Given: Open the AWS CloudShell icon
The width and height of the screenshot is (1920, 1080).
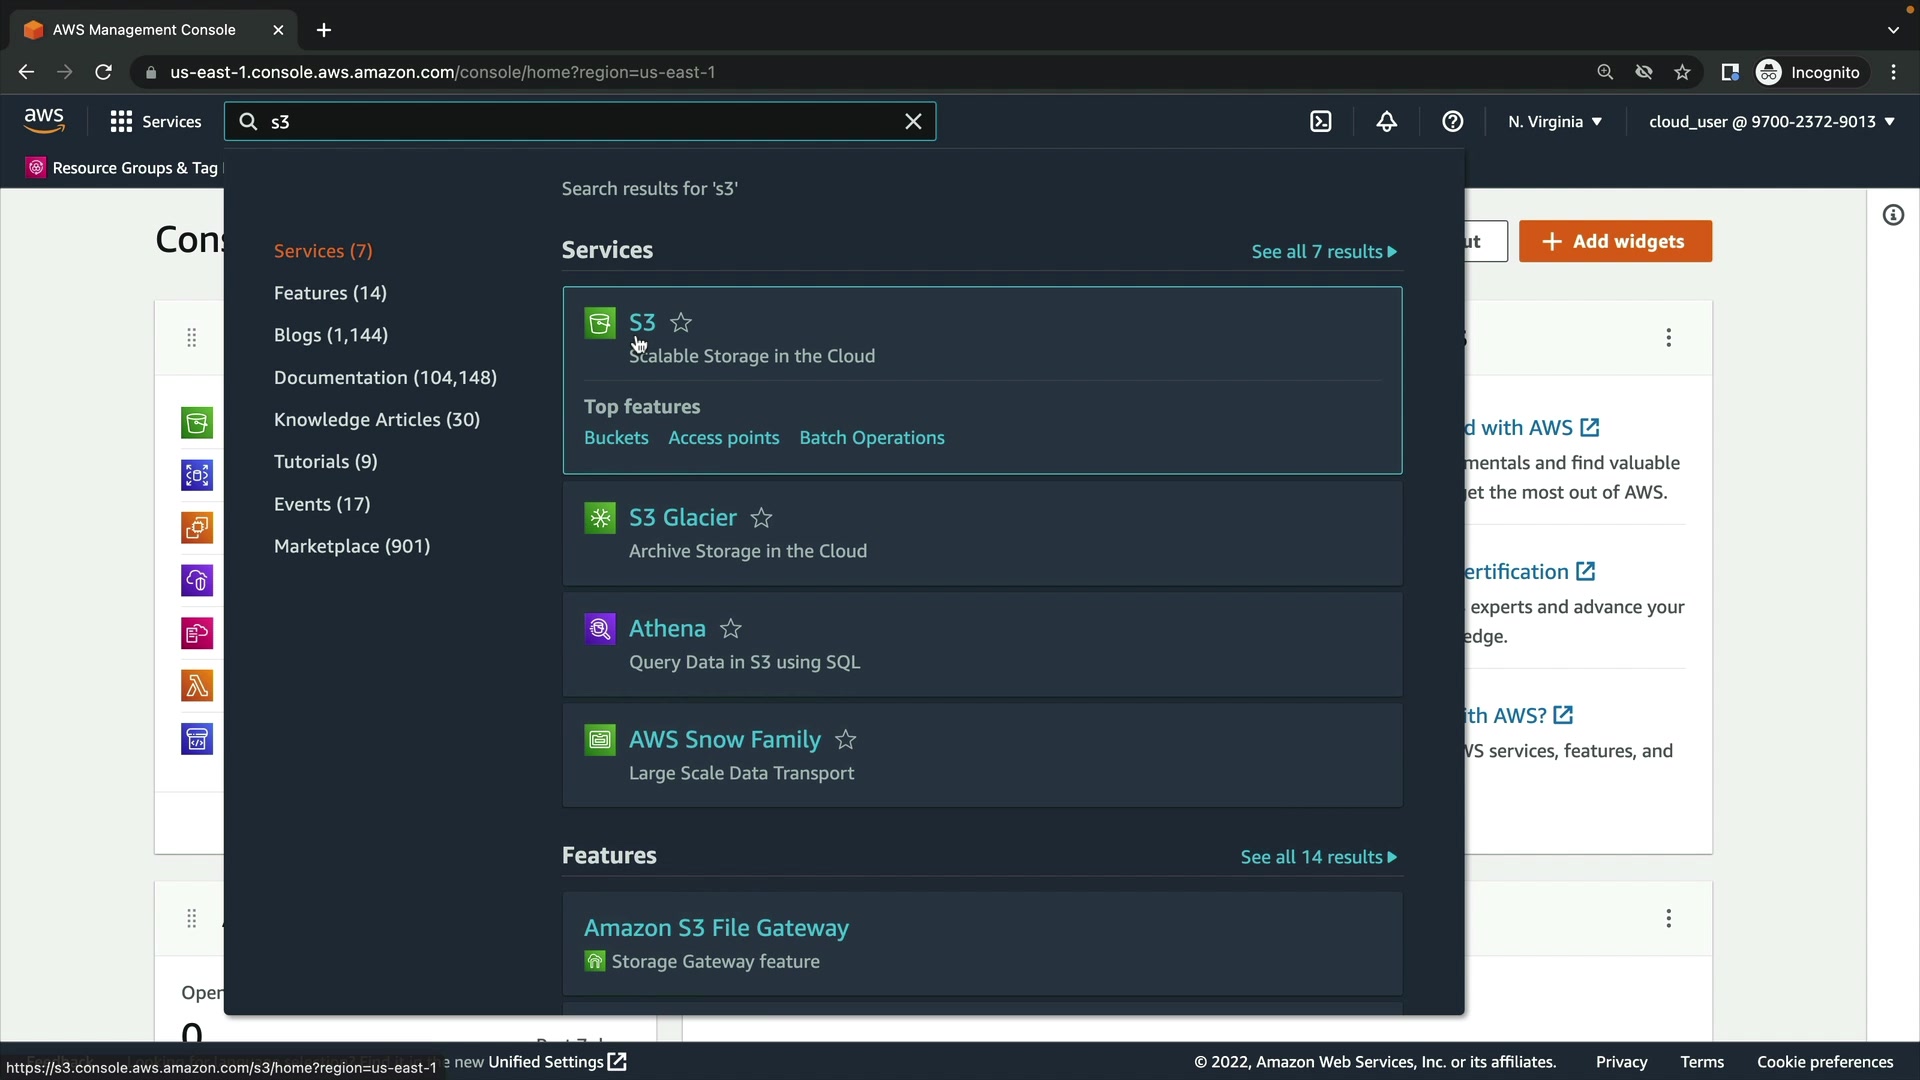Looking at the screenshot, I should click(1321, 122).
